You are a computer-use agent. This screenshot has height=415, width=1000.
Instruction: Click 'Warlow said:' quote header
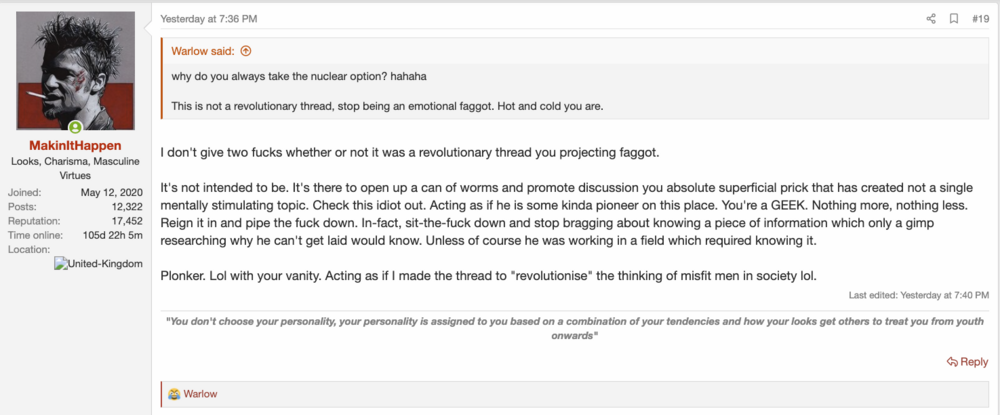click(x=203, y=51)
